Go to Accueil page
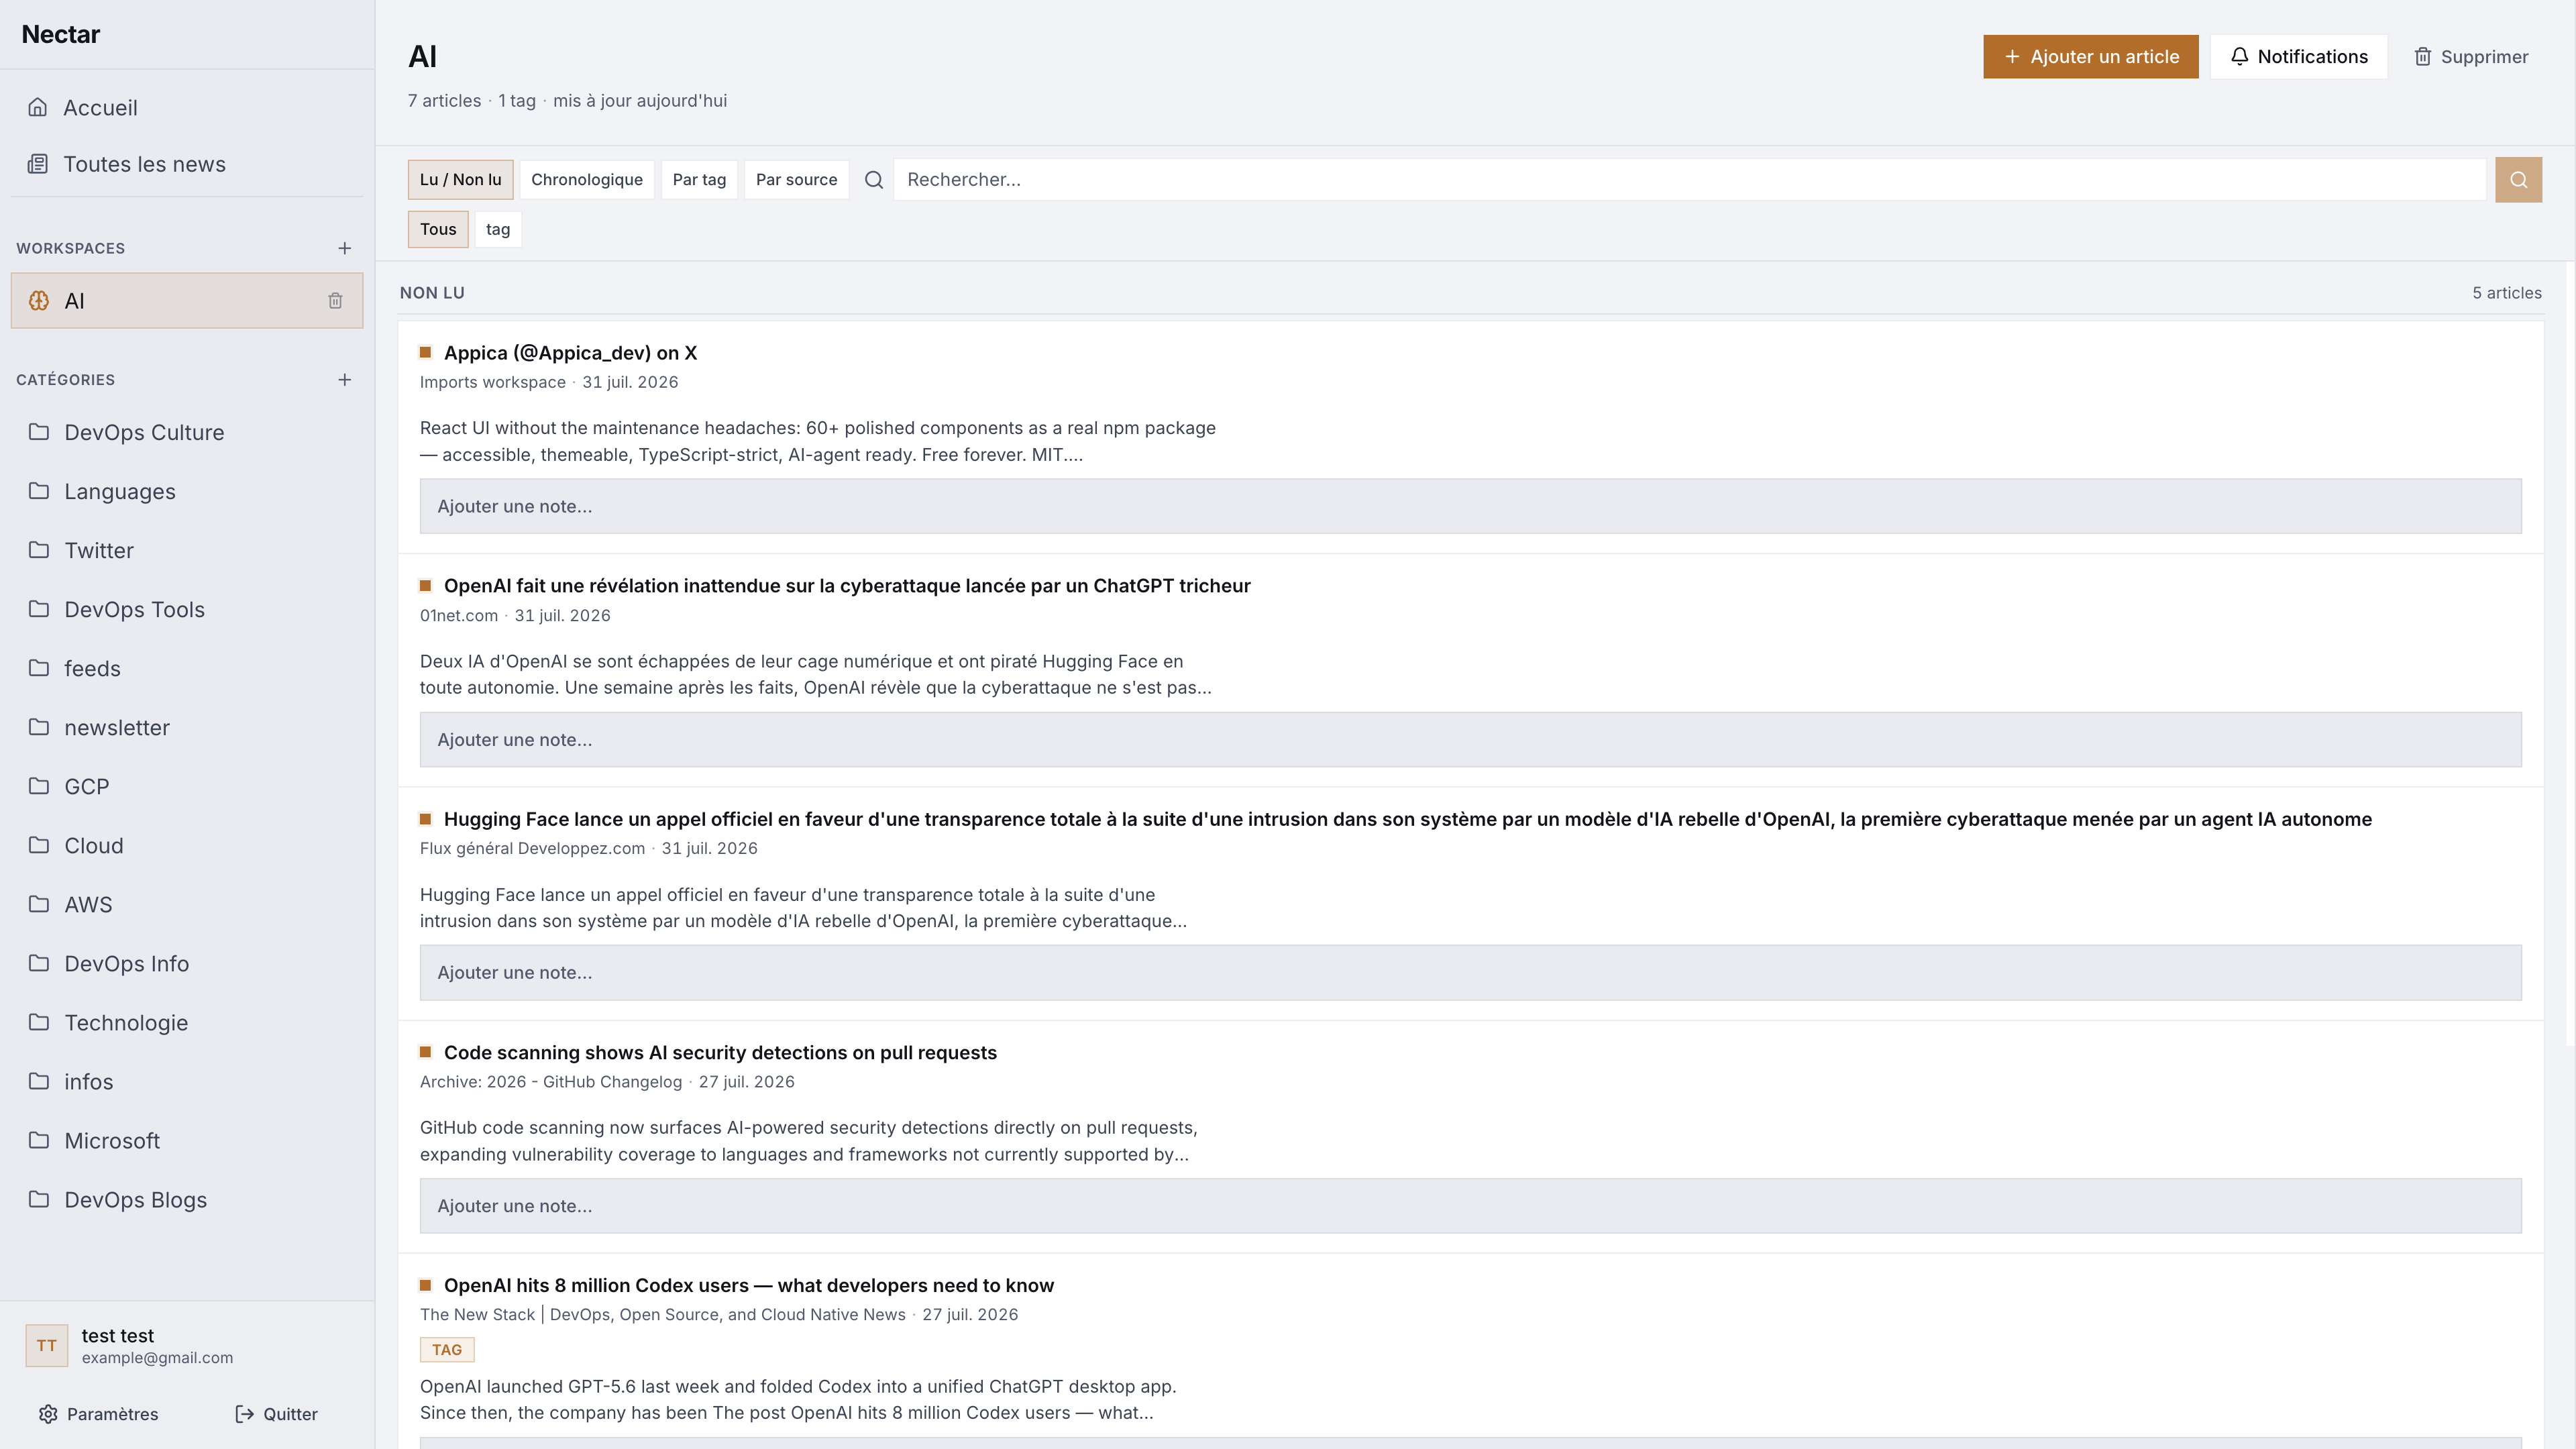Image resolution: width=2576 pixels, height=1449 pixels. click(x=187, y=107)
